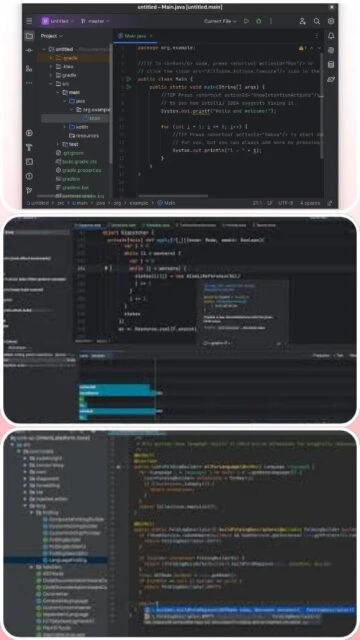360x640 pixels.
Task: Select the org.example package
Action: coord(93,109)
